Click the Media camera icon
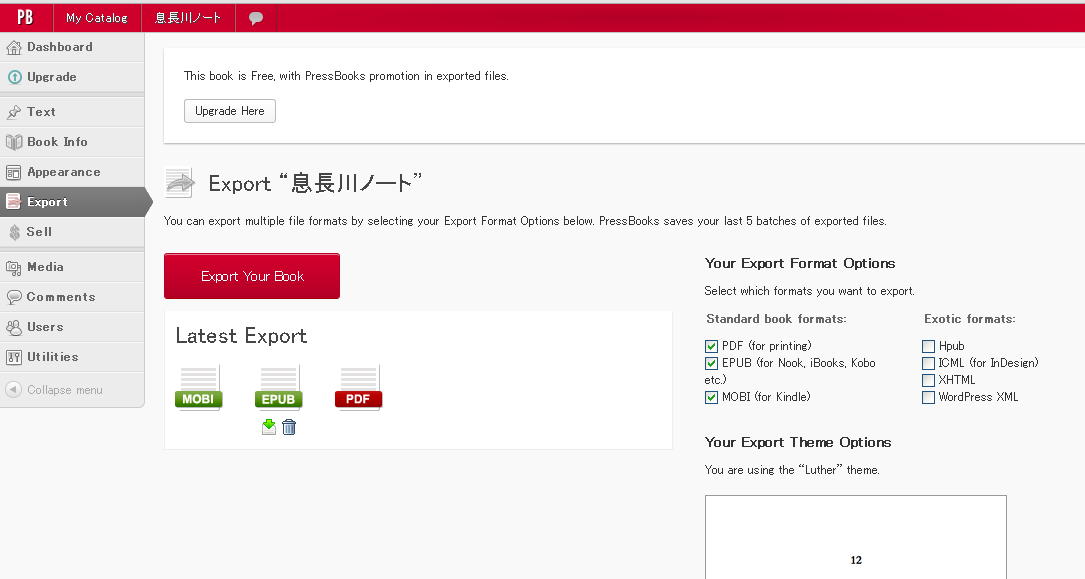This screenshot has height=579, width=1085. [x=14, y=267]
